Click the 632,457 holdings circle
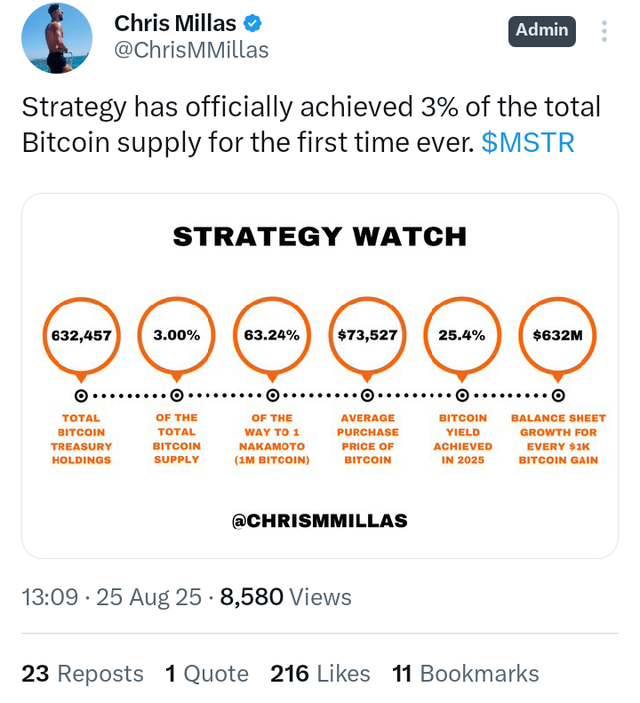Screen dimensions: 640x703 point(81,335)
